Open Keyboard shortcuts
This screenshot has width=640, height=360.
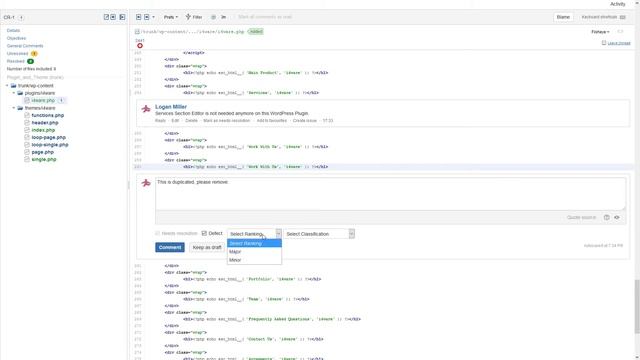click(603, 17)
